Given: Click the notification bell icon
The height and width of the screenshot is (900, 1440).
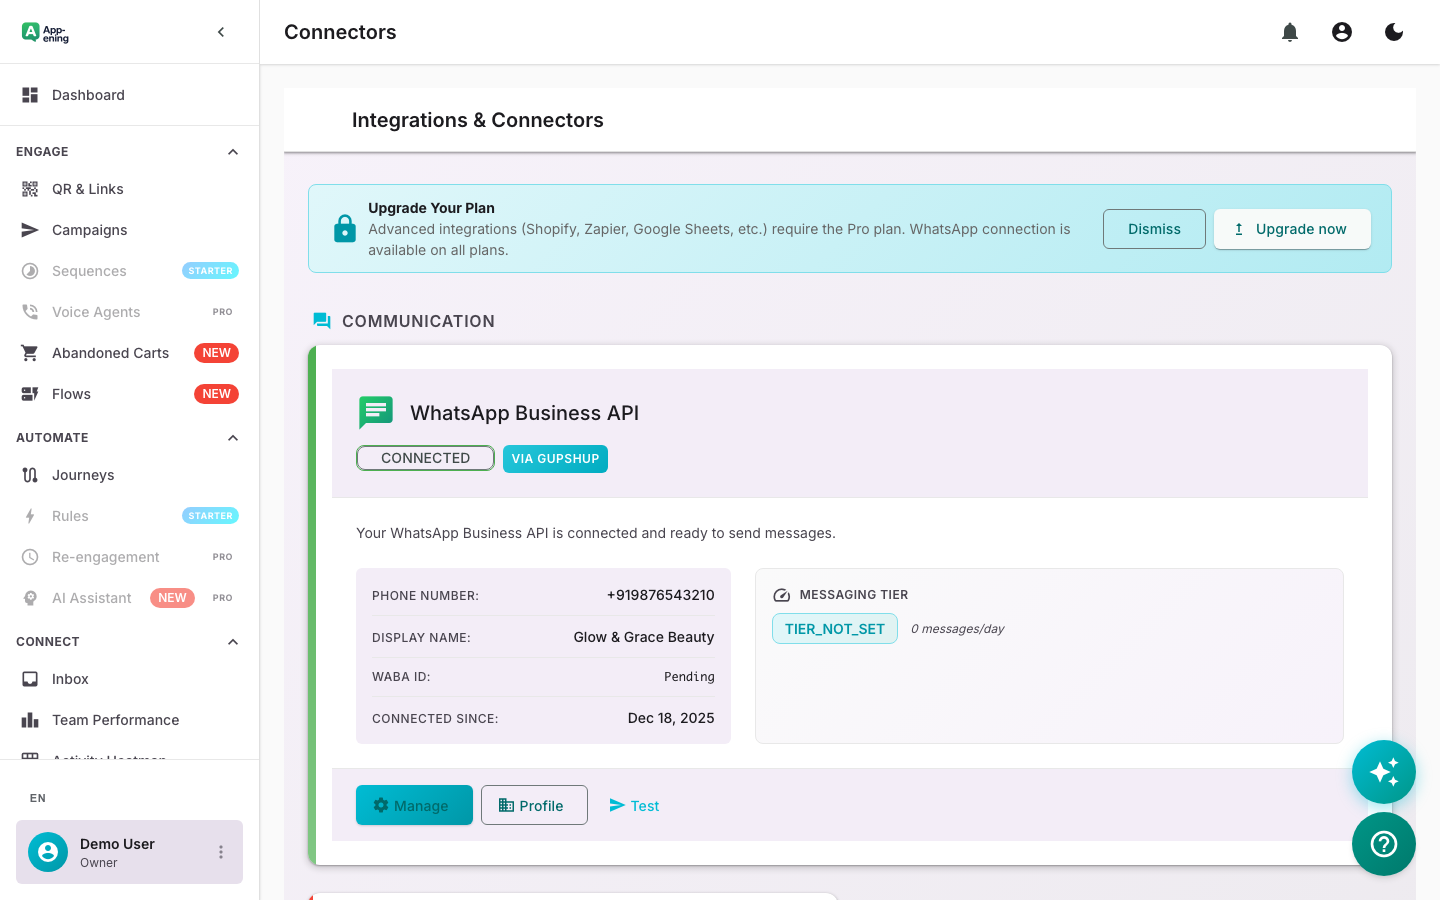Looking at the screenshot, I should click(1289, 31).
